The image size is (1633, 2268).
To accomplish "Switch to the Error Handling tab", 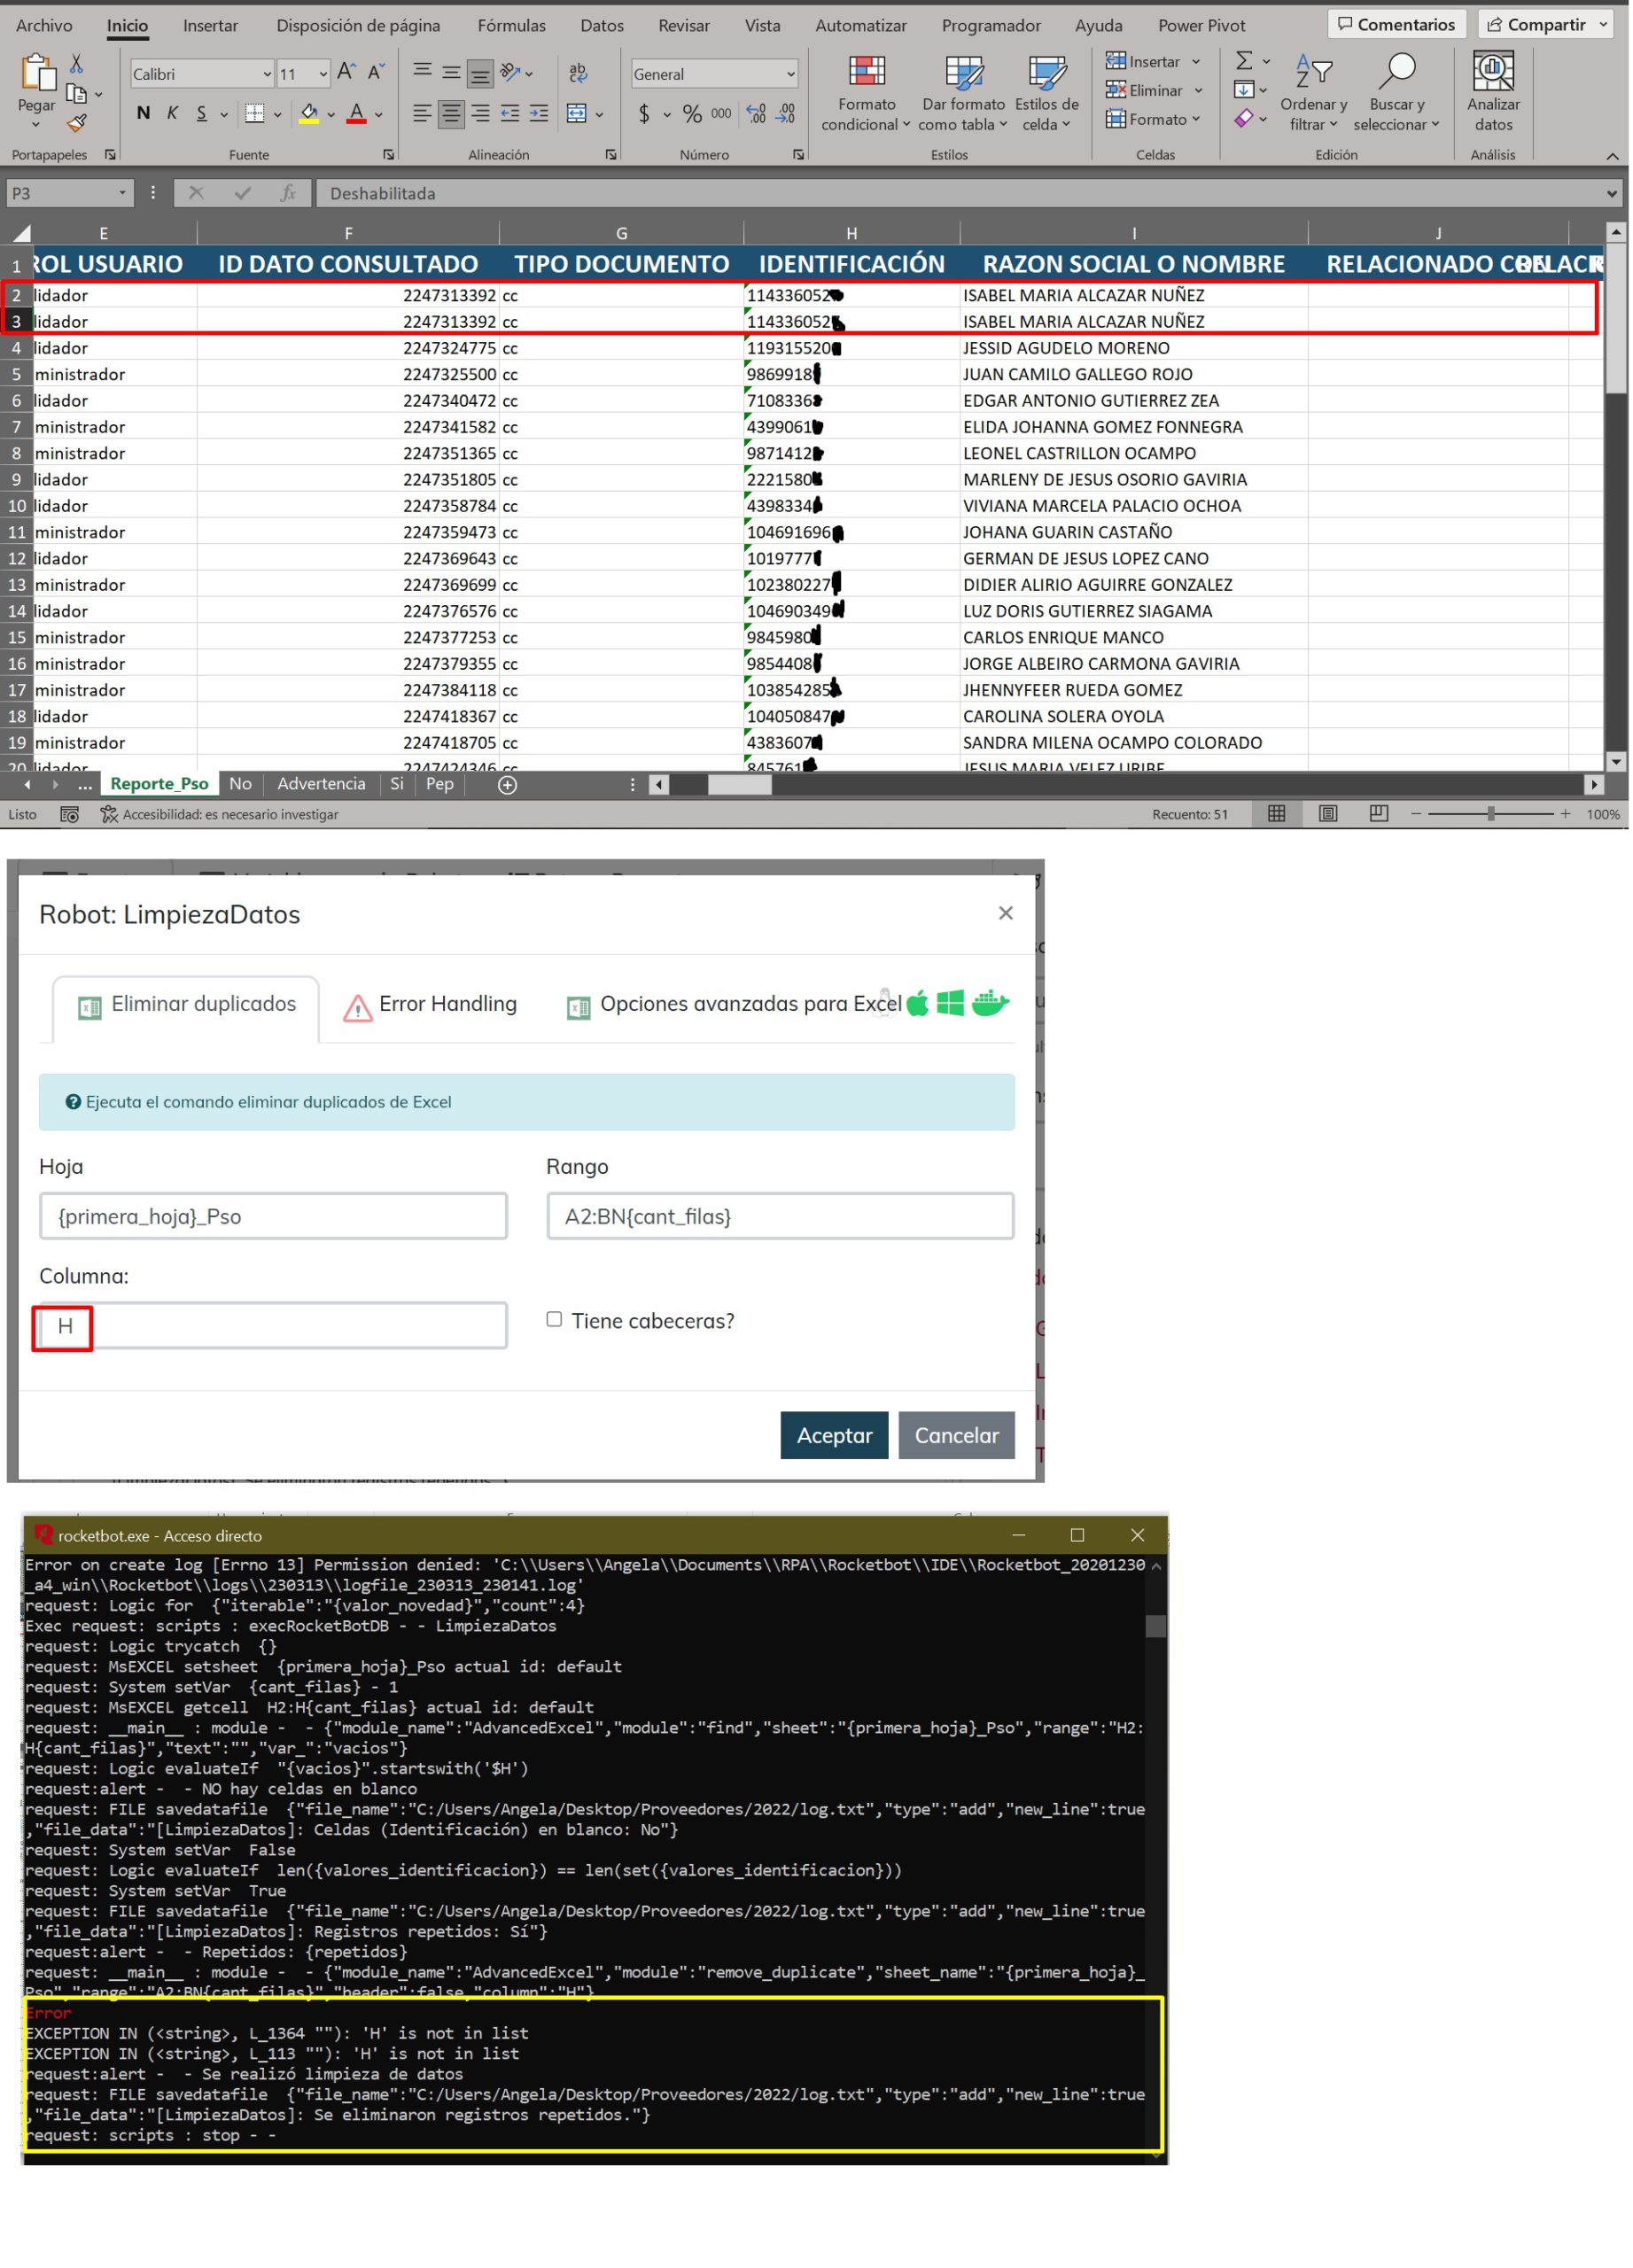I will click(x=431, y=1005).
